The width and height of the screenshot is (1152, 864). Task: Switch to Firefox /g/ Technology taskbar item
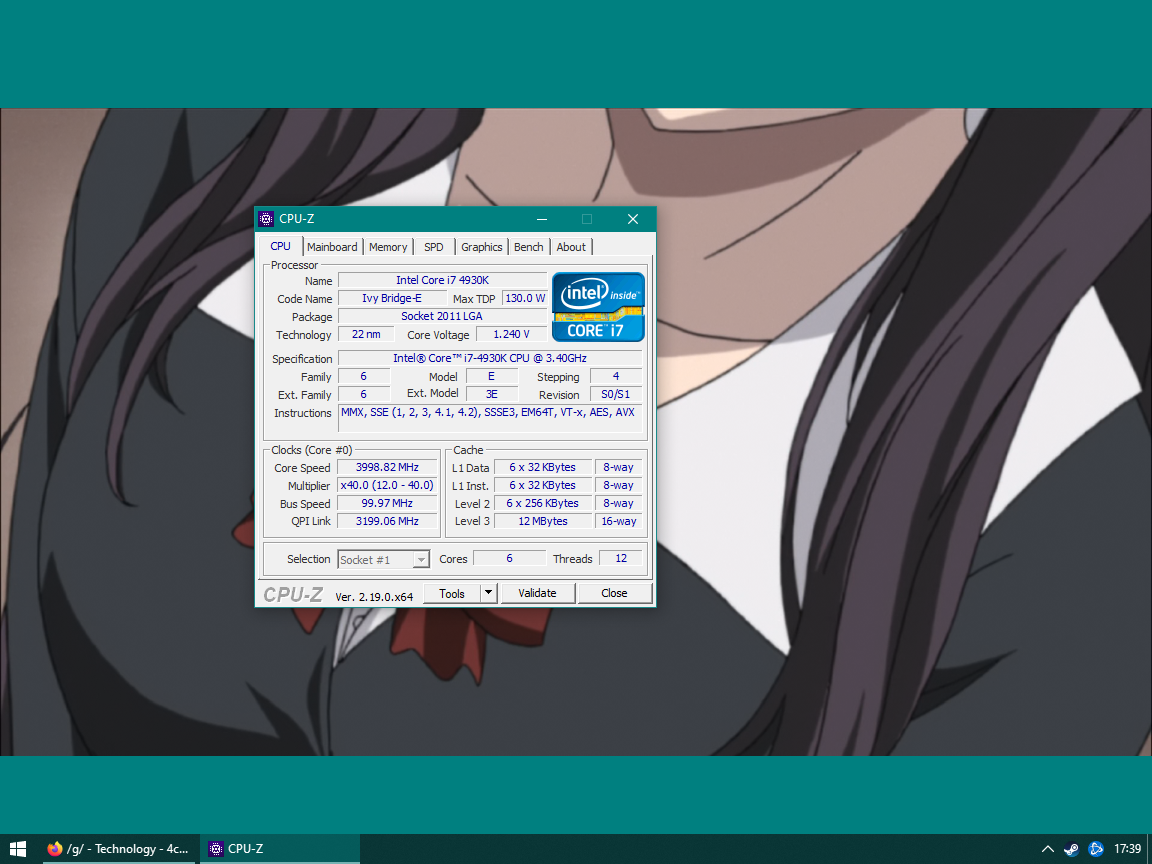point(118,849)
